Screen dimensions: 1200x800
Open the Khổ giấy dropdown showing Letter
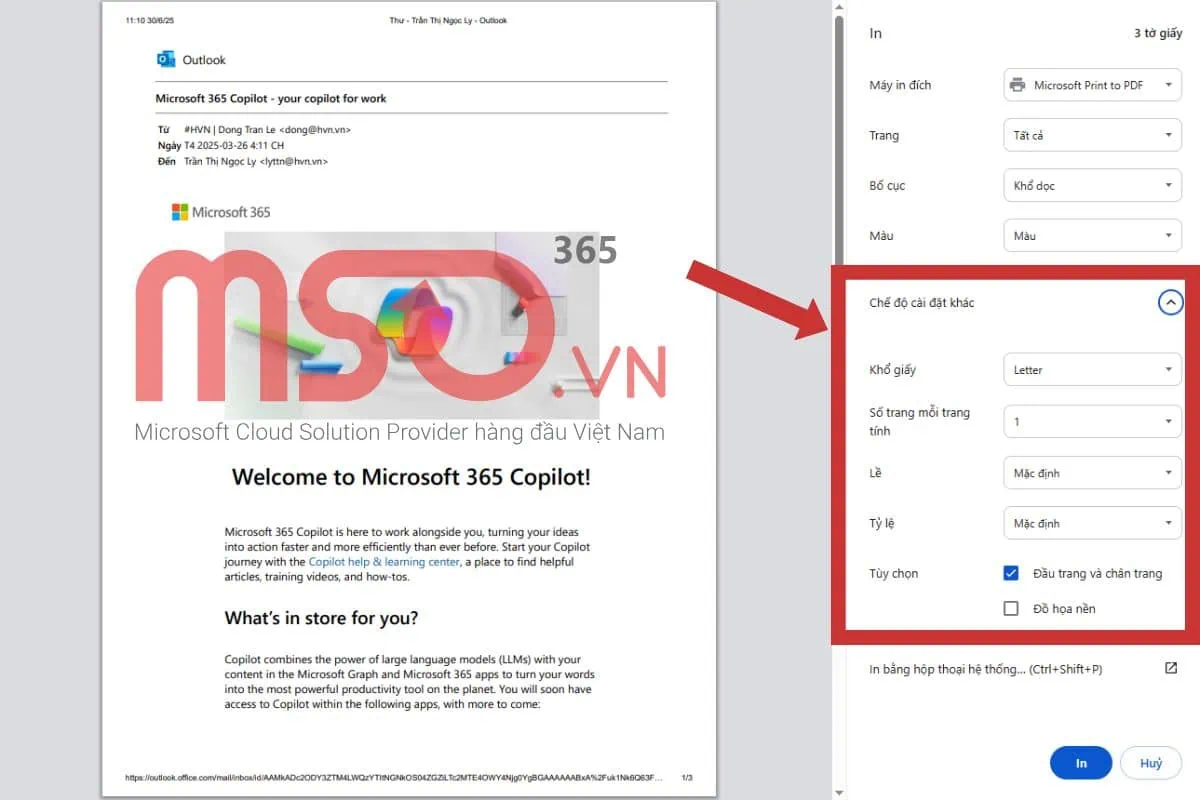click(x=1092, y=369)
